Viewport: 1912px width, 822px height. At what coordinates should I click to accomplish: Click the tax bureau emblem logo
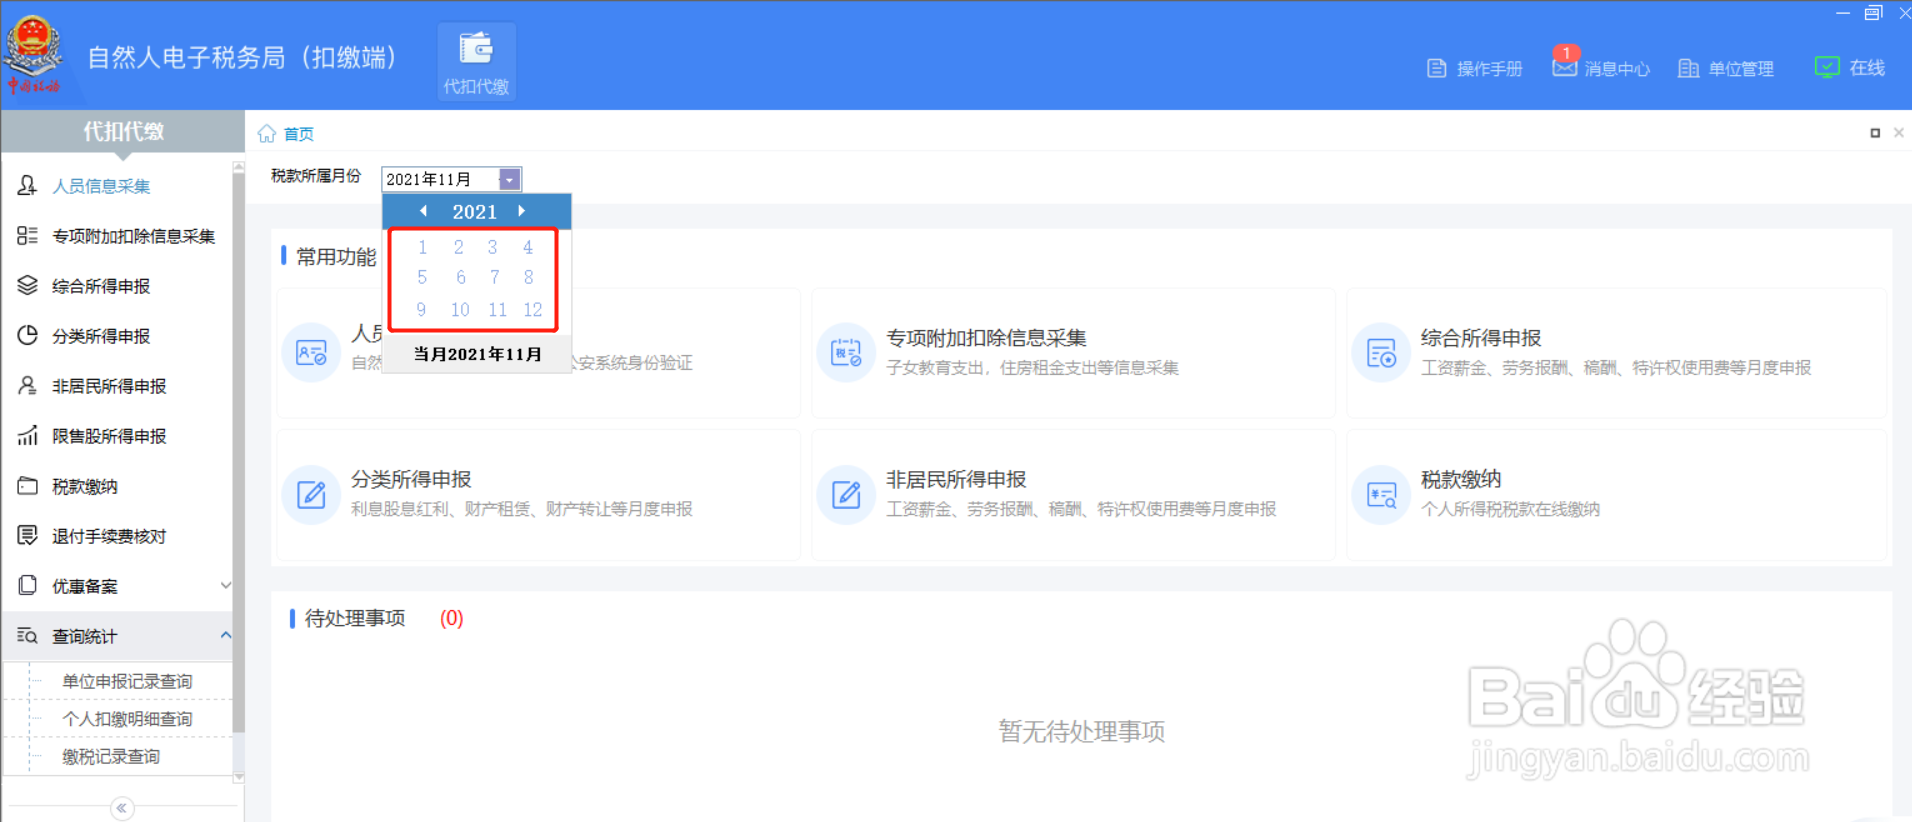[34, 54]
